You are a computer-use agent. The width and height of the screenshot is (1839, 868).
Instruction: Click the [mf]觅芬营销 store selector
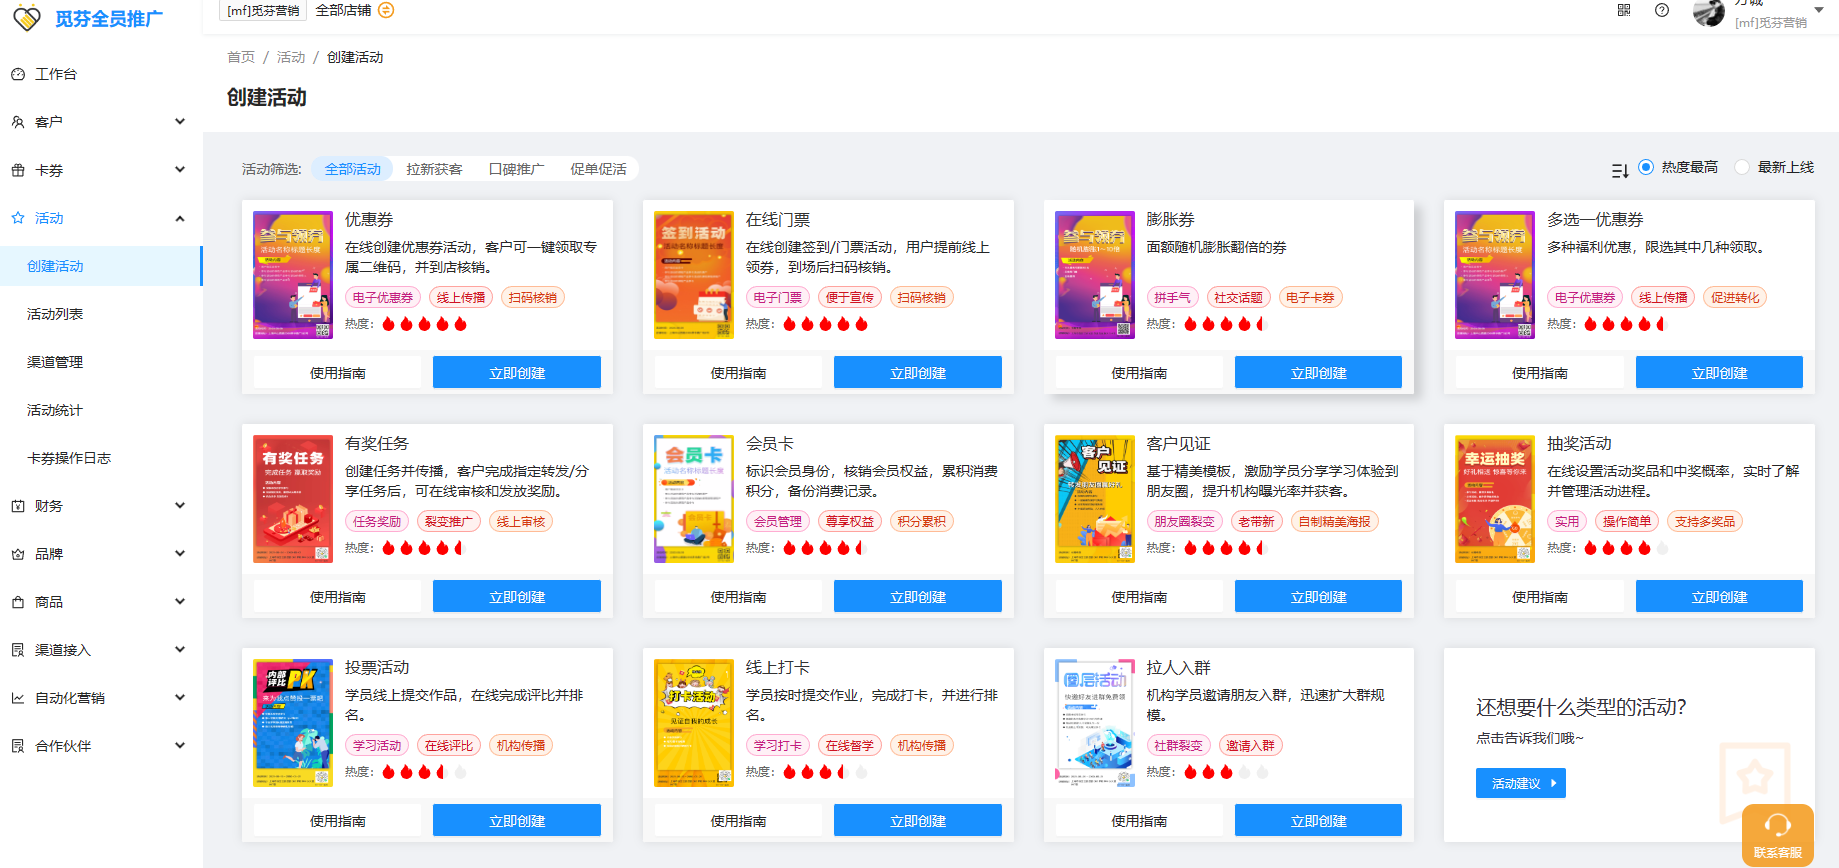263,10
